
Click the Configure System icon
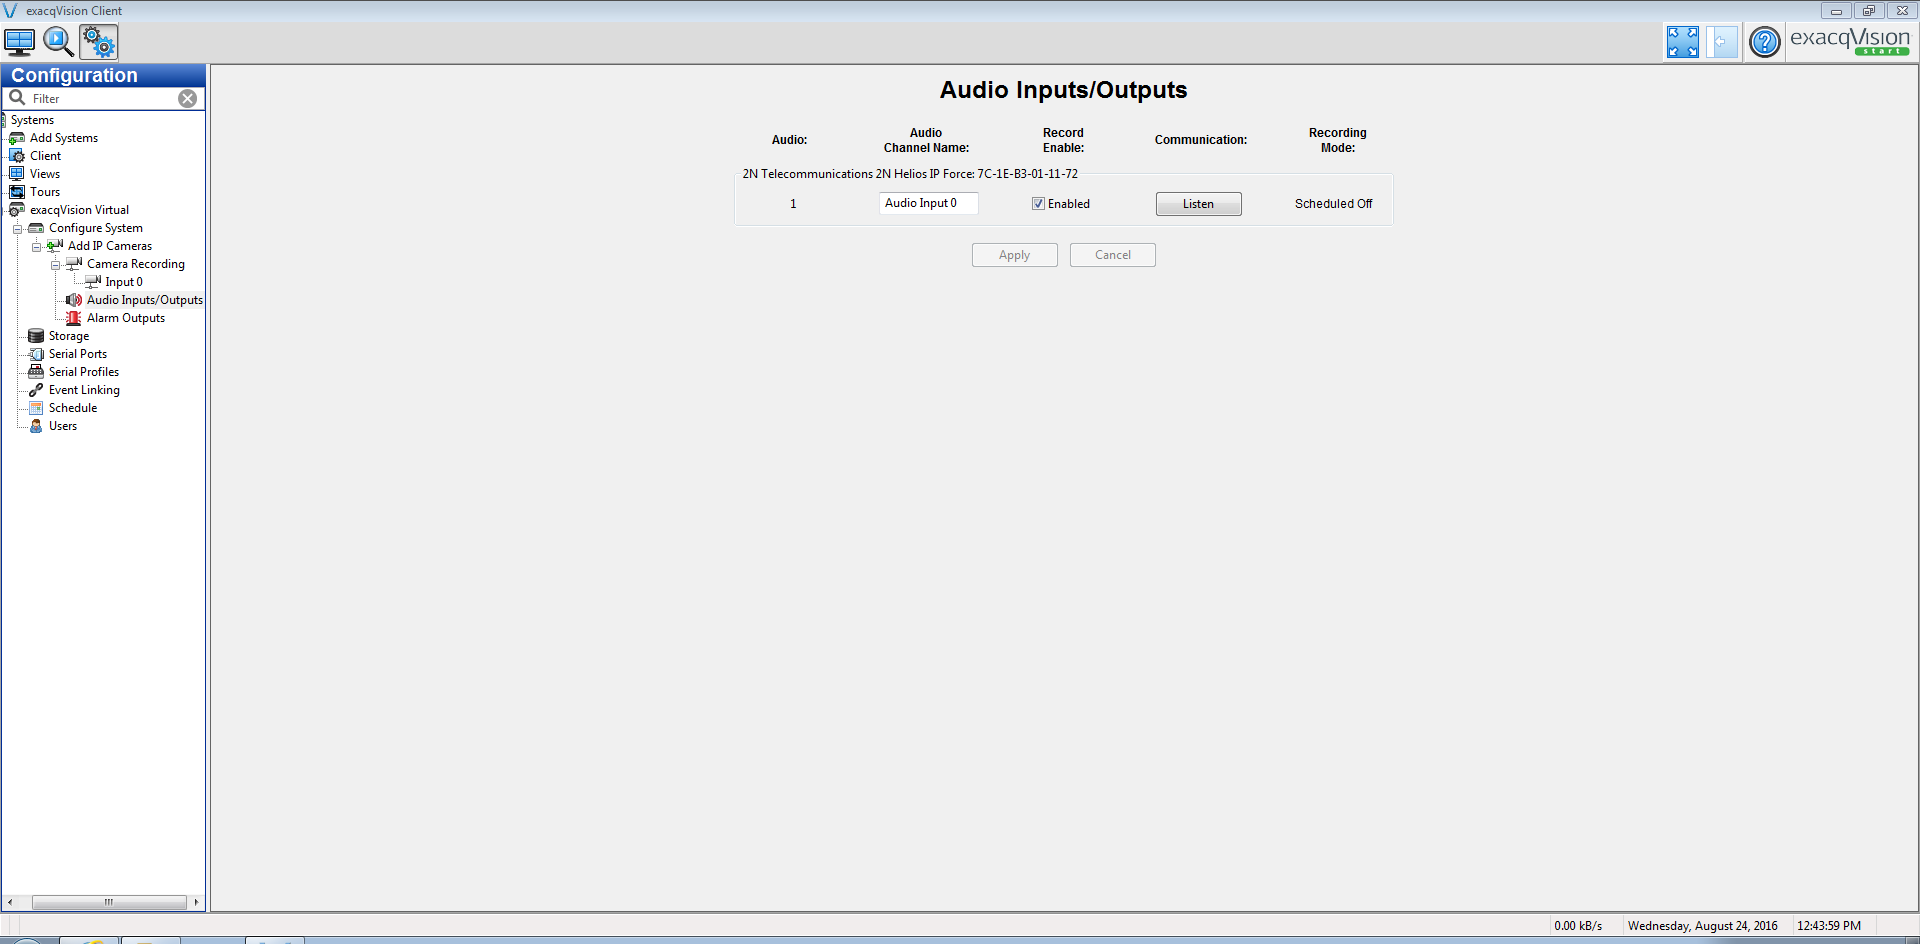[x=36, y=228]
